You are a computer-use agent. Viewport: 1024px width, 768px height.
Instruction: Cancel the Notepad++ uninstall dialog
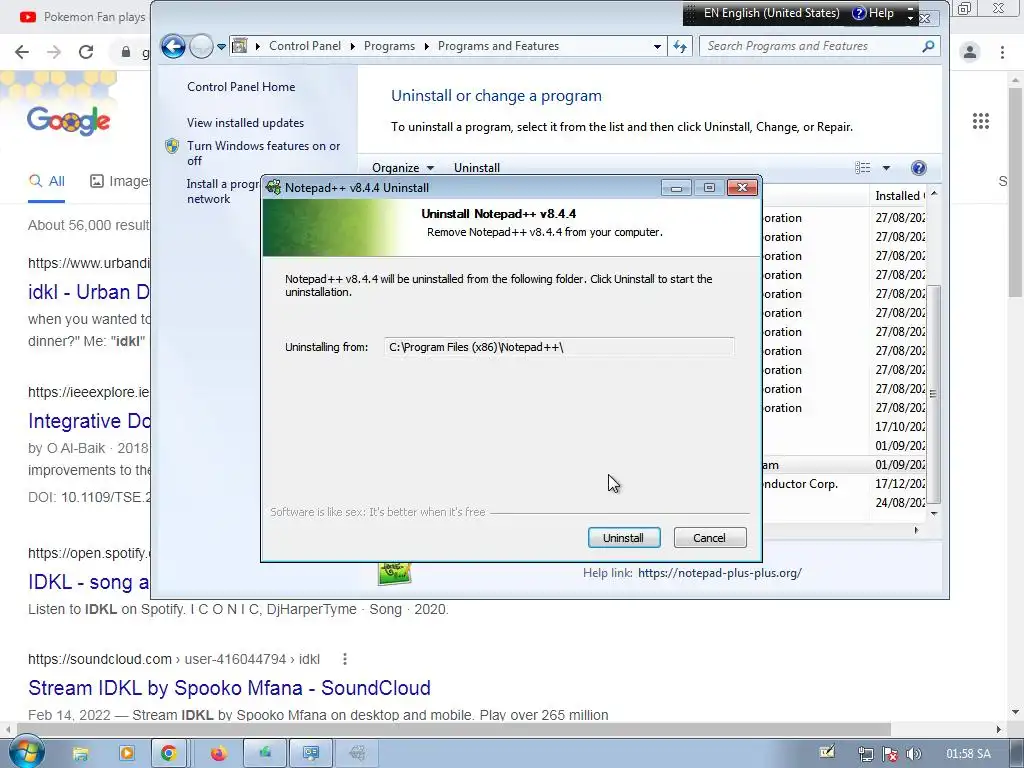[x=709, y=537]
